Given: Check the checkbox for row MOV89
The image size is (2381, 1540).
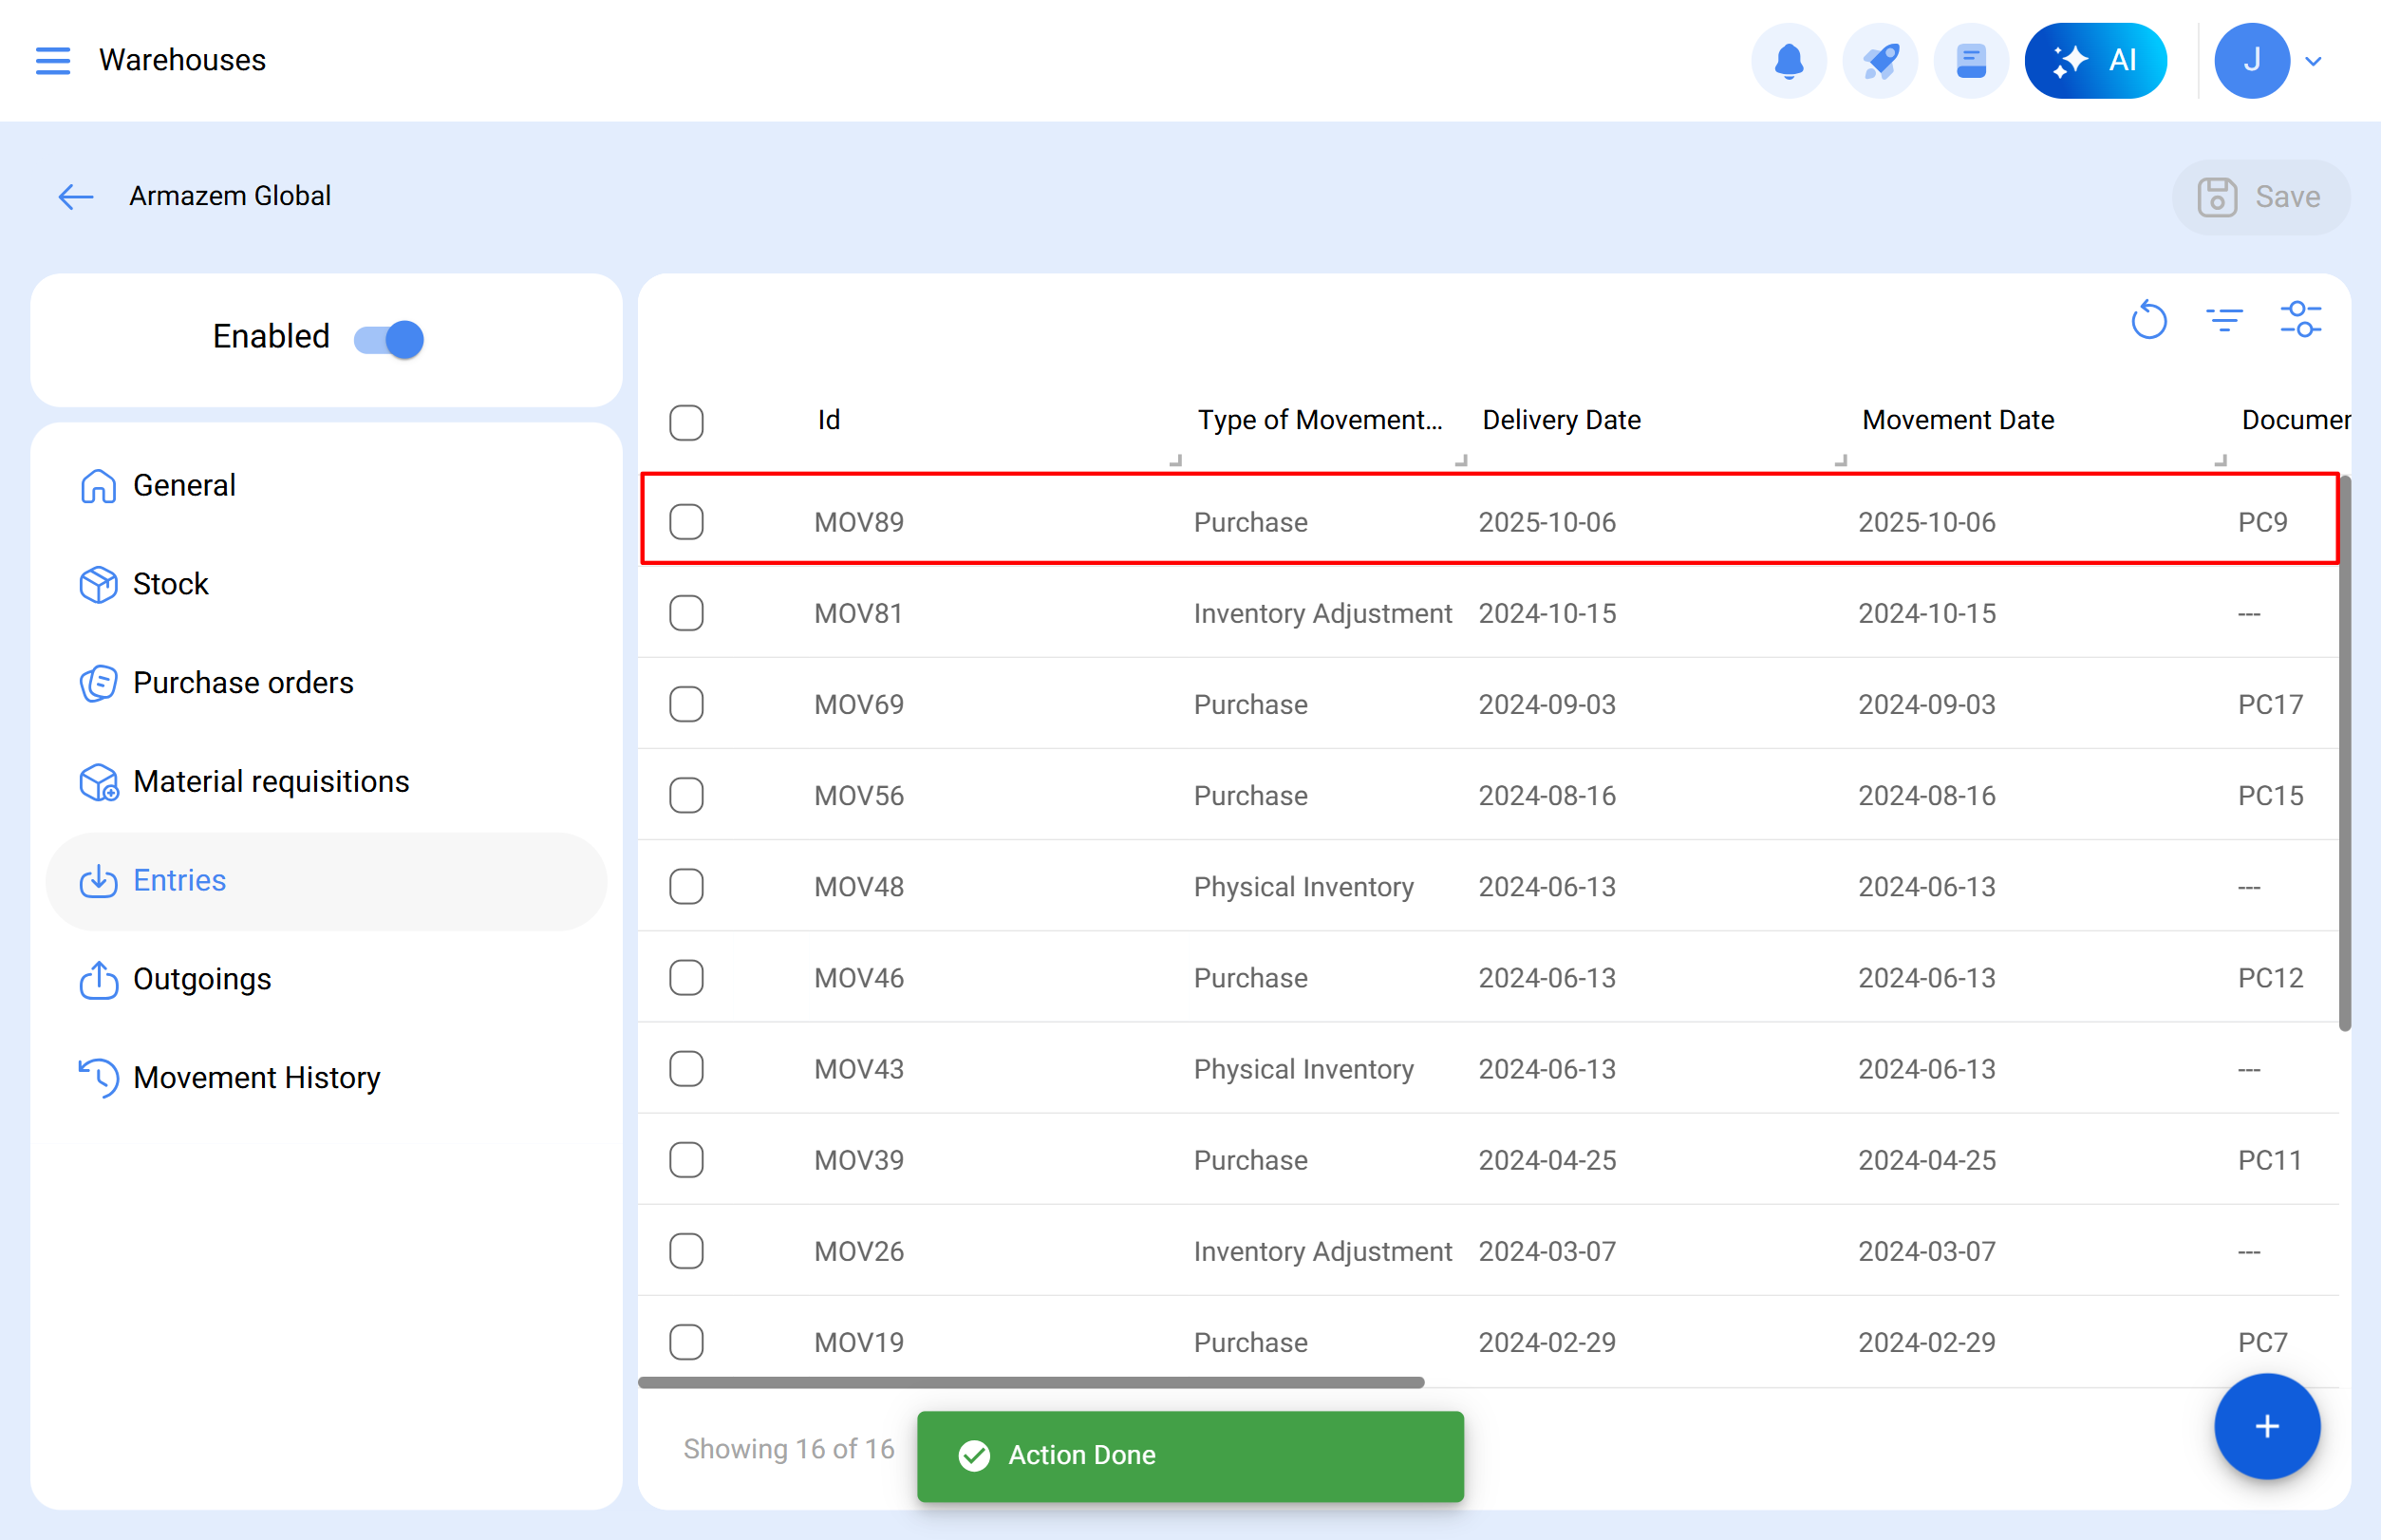Looking at the screenshot, I should coord(686,521).
